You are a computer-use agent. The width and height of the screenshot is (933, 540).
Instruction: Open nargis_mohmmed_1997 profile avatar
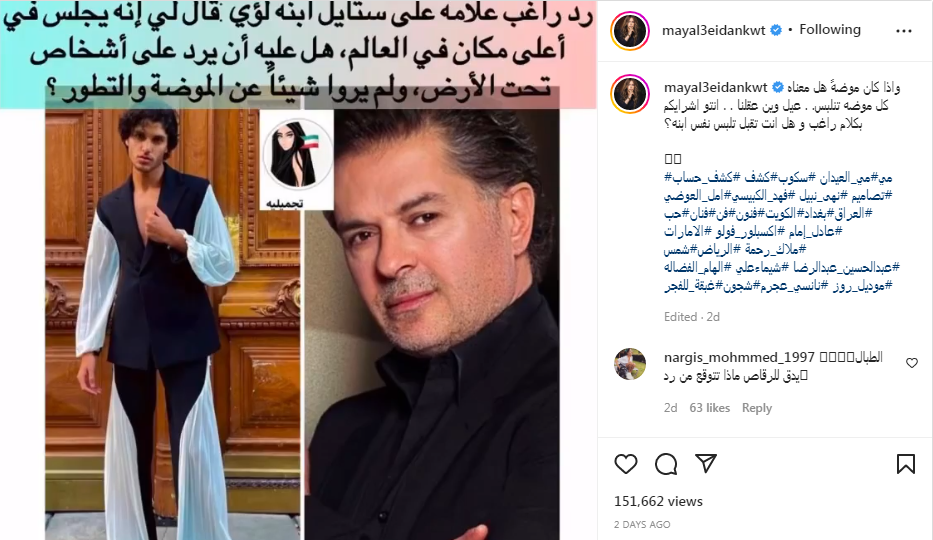point(630,364)
